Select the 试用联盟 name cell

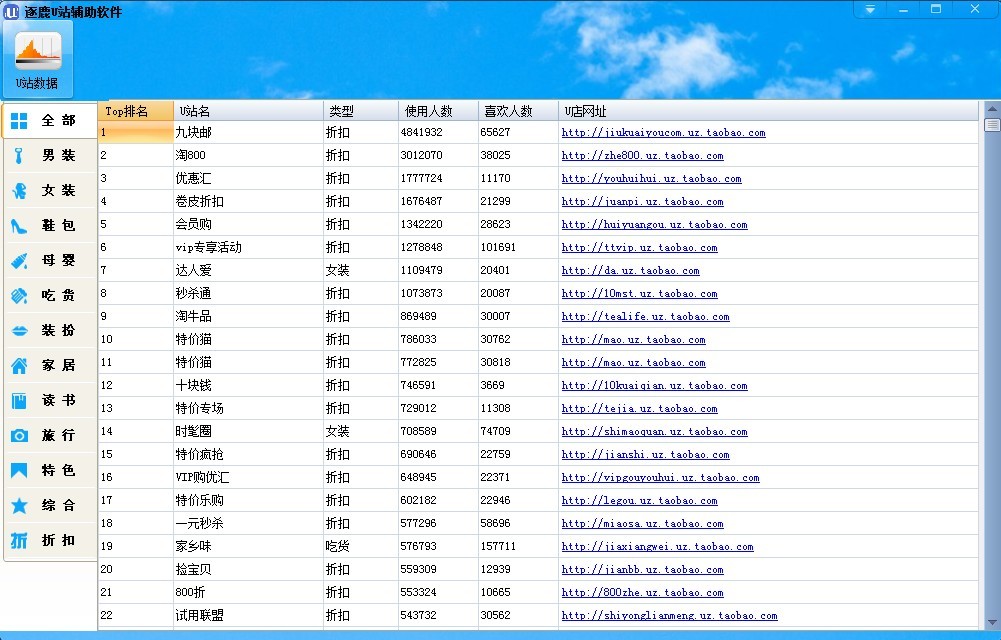click(x=248, y=615)
